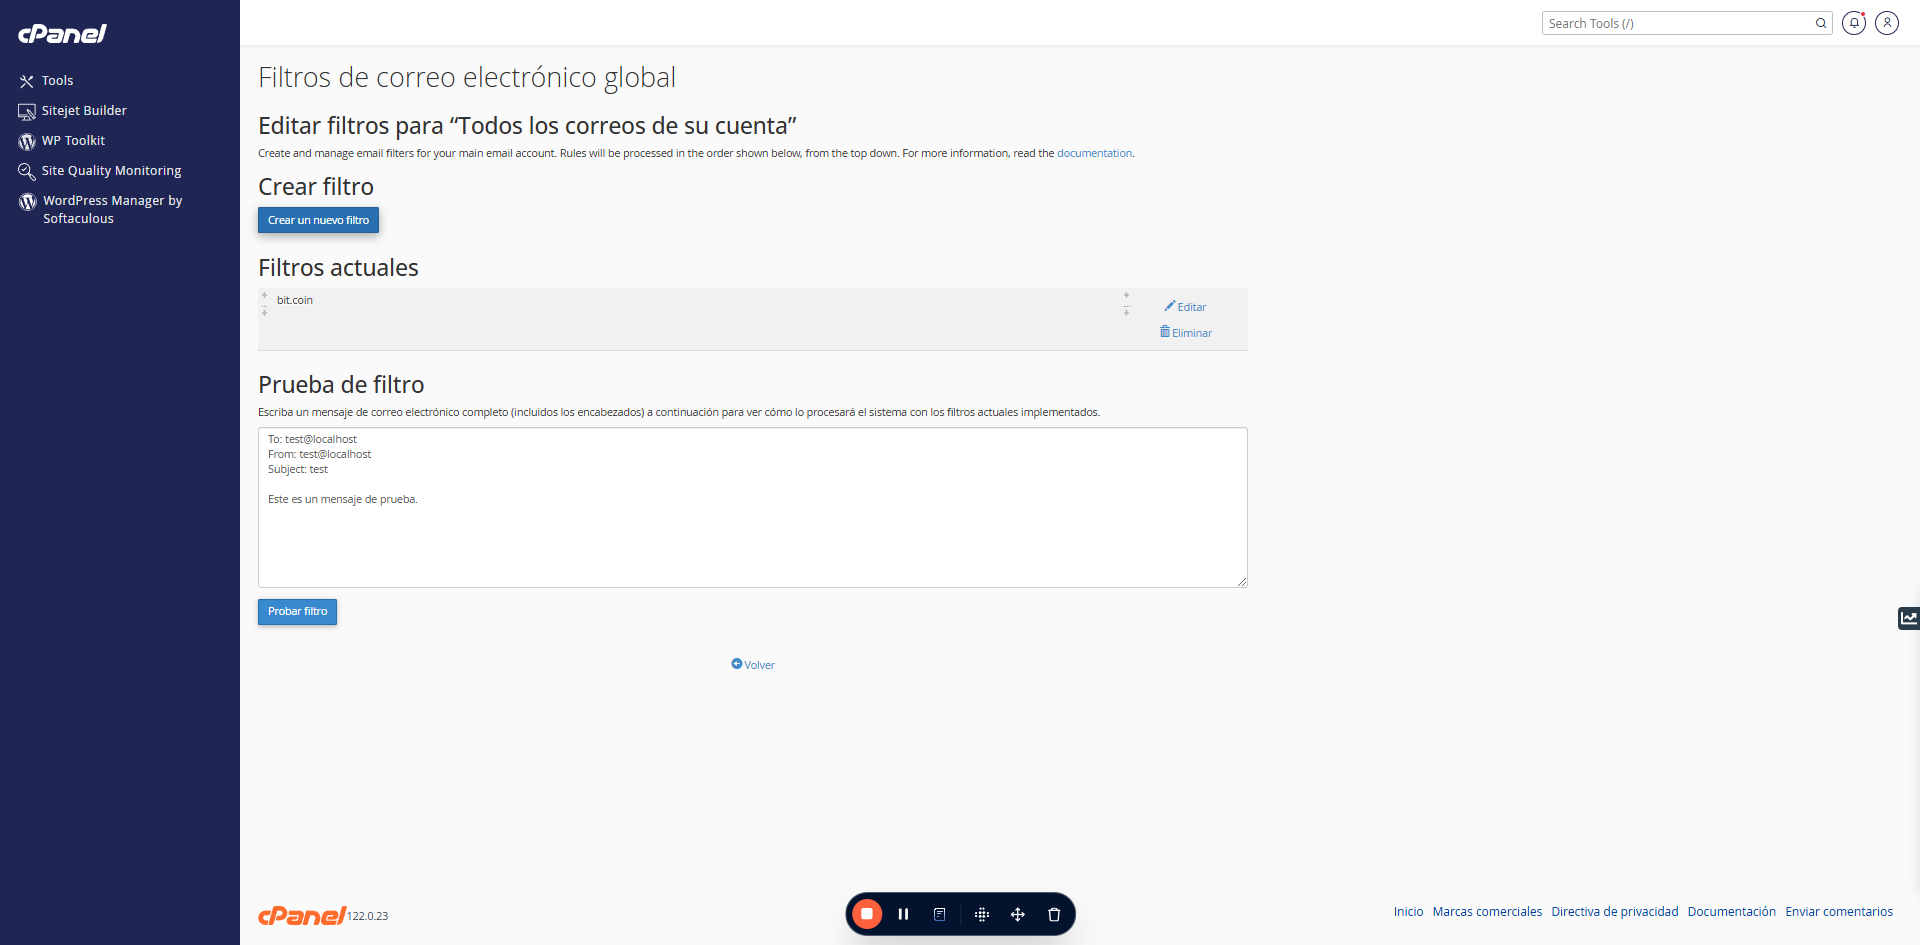The height and width of the screenshot is (945, 1920).
Task: Click the Probar filtro button
Action: 297,612
